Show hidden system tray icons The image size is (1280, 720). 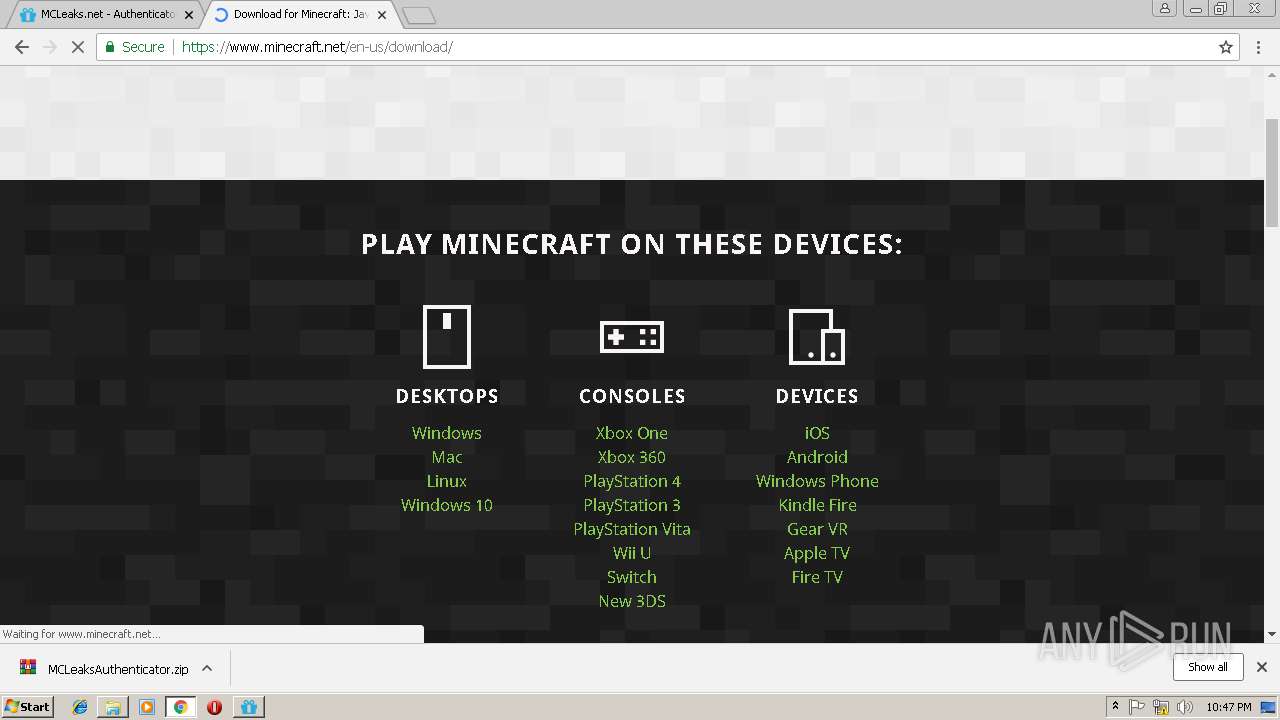coord(1115,707)
